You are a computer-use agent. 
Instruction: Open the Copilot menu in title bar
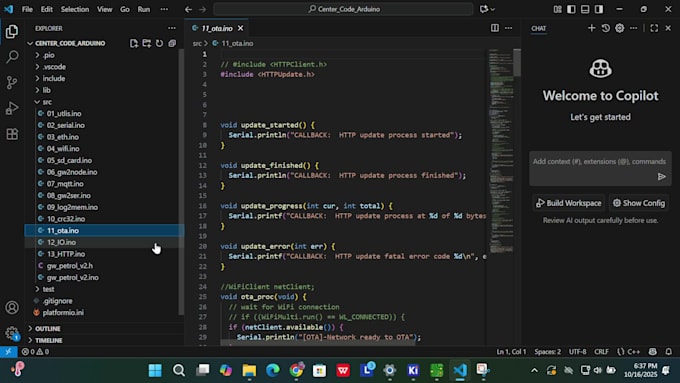click(x=487, y=9)
